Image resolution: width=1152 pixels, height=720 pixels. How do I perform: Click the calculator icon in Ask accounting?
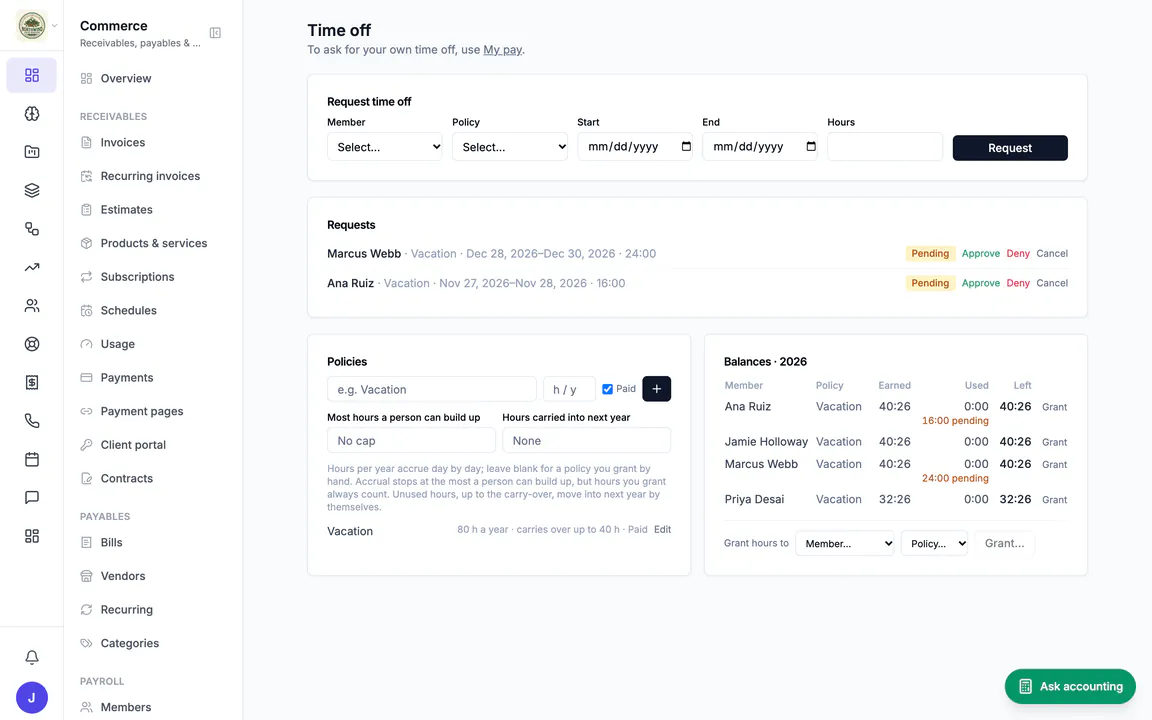1025,686
